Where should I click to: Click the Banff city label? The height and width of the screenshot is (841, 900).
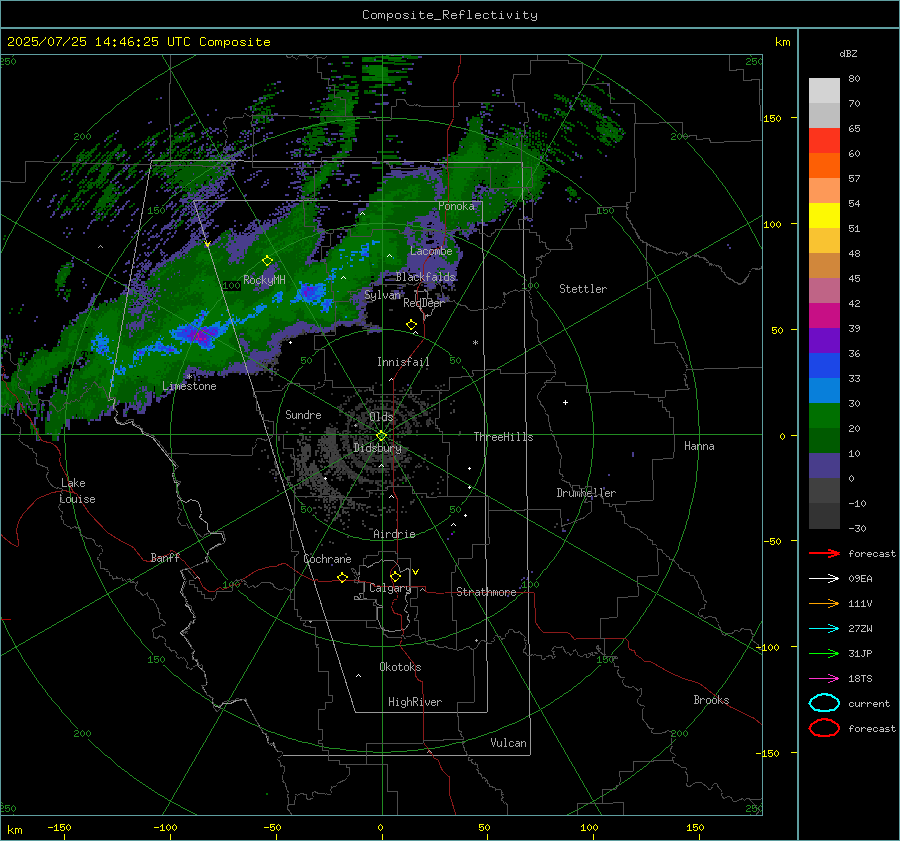point(165,557)
